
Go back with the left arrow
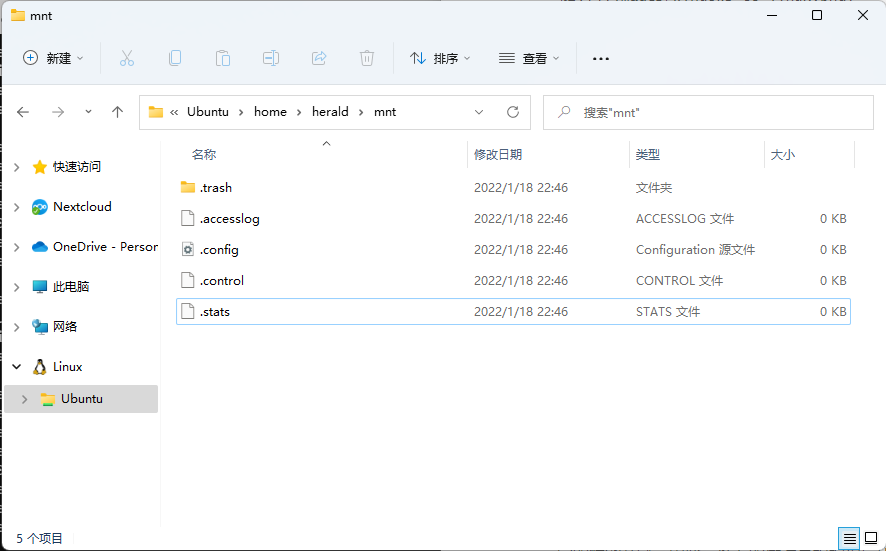(x=23, y=112)
